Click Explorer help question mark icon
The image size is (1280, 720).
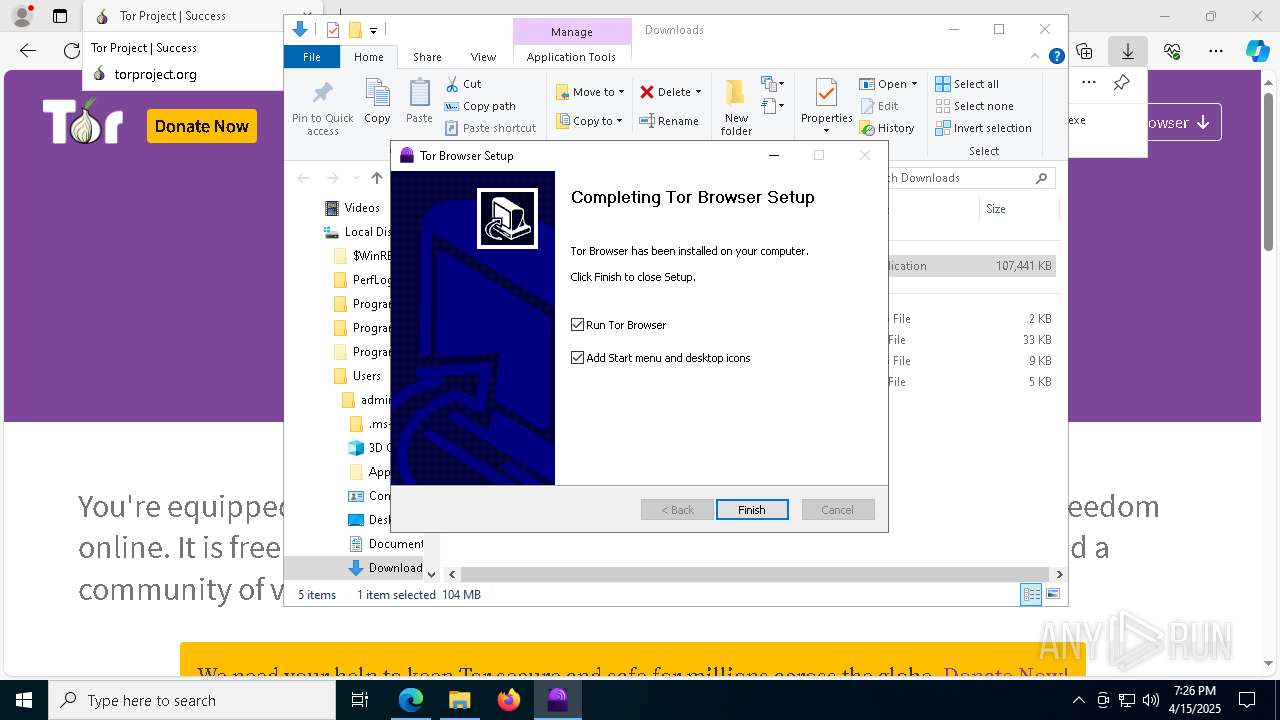pyautogui.click(x=1056, y=56)
